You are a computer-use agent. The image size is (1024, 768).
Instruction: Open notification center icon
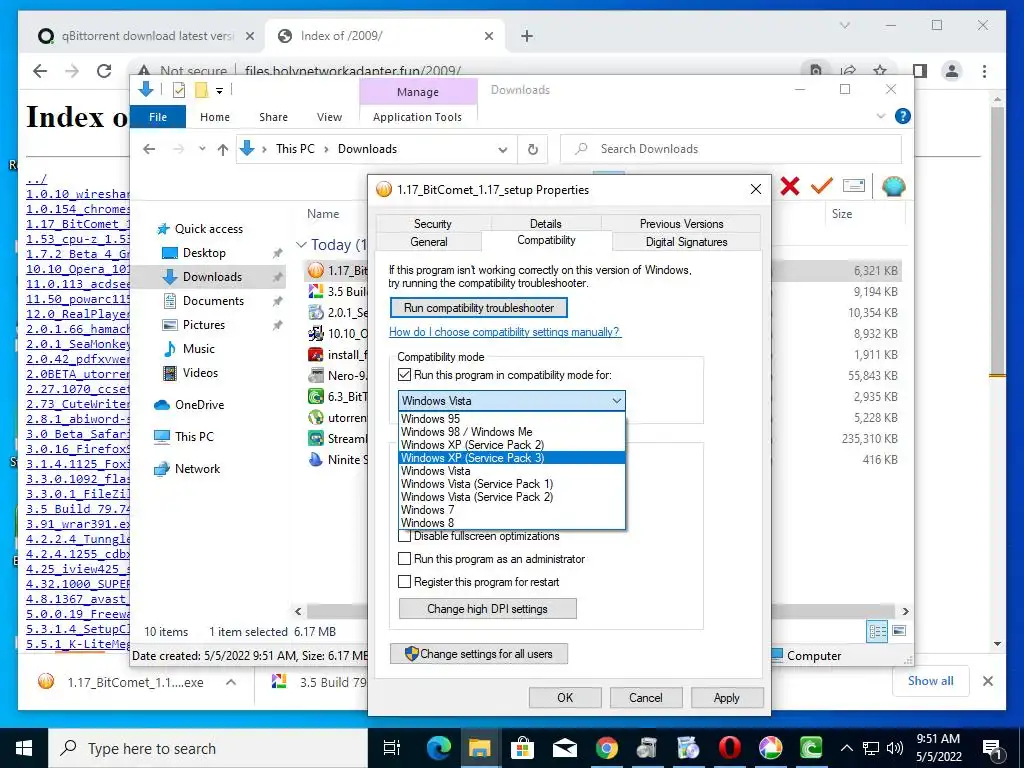(992, 748)
